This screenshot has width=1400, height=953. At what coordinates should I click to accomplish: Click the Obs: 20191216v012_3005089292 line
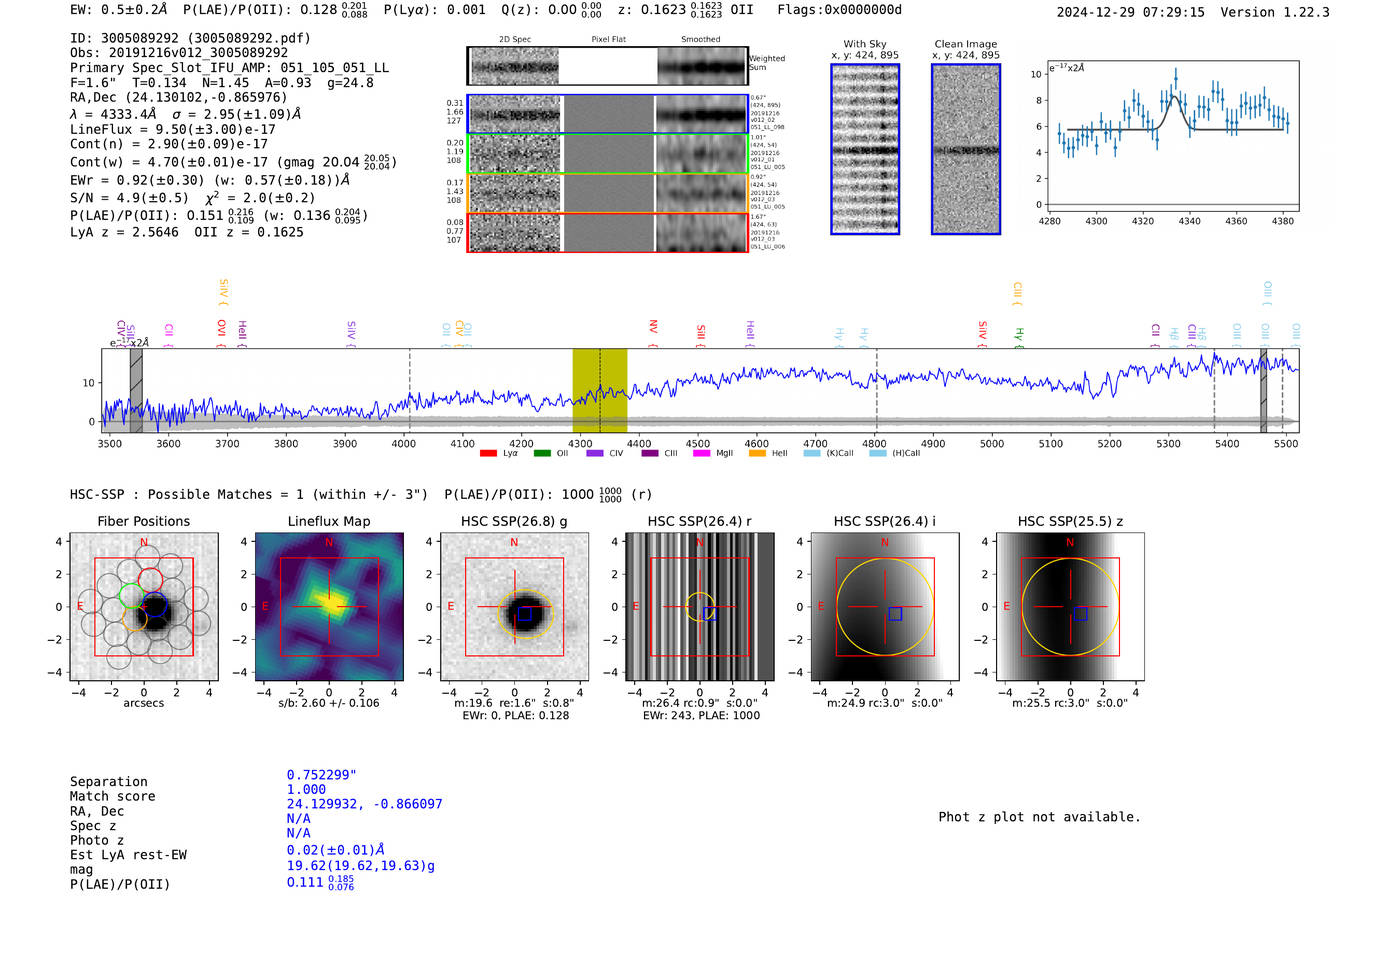[179, 53]
